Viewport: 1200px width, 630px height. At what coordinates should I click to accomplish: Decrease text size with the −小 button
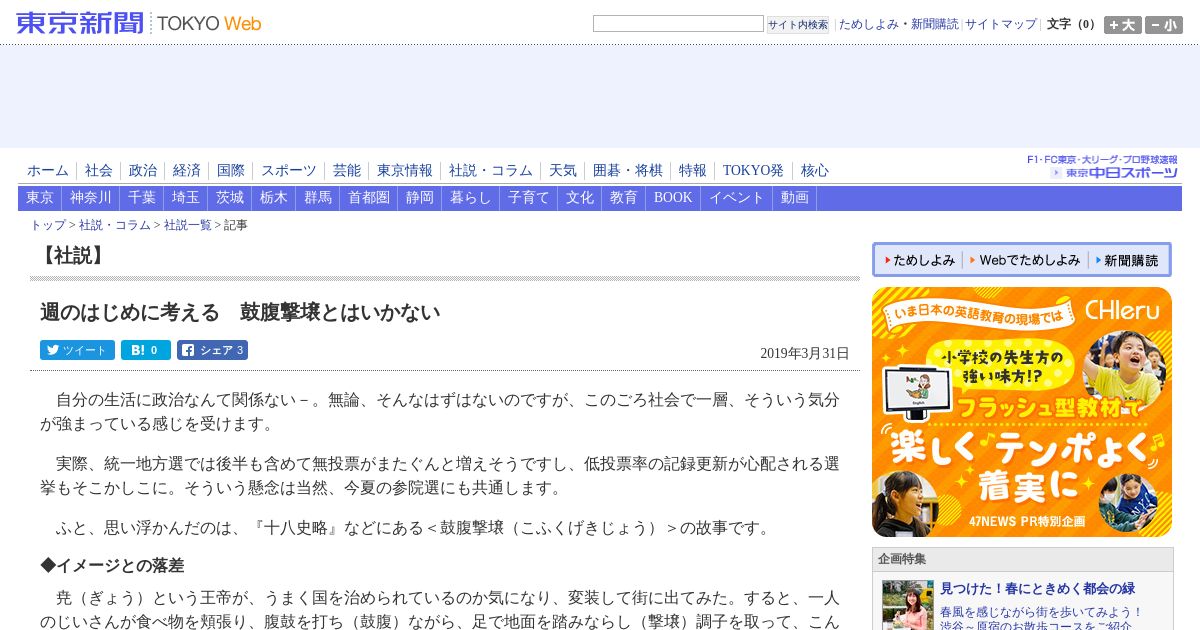[1163, 25]
